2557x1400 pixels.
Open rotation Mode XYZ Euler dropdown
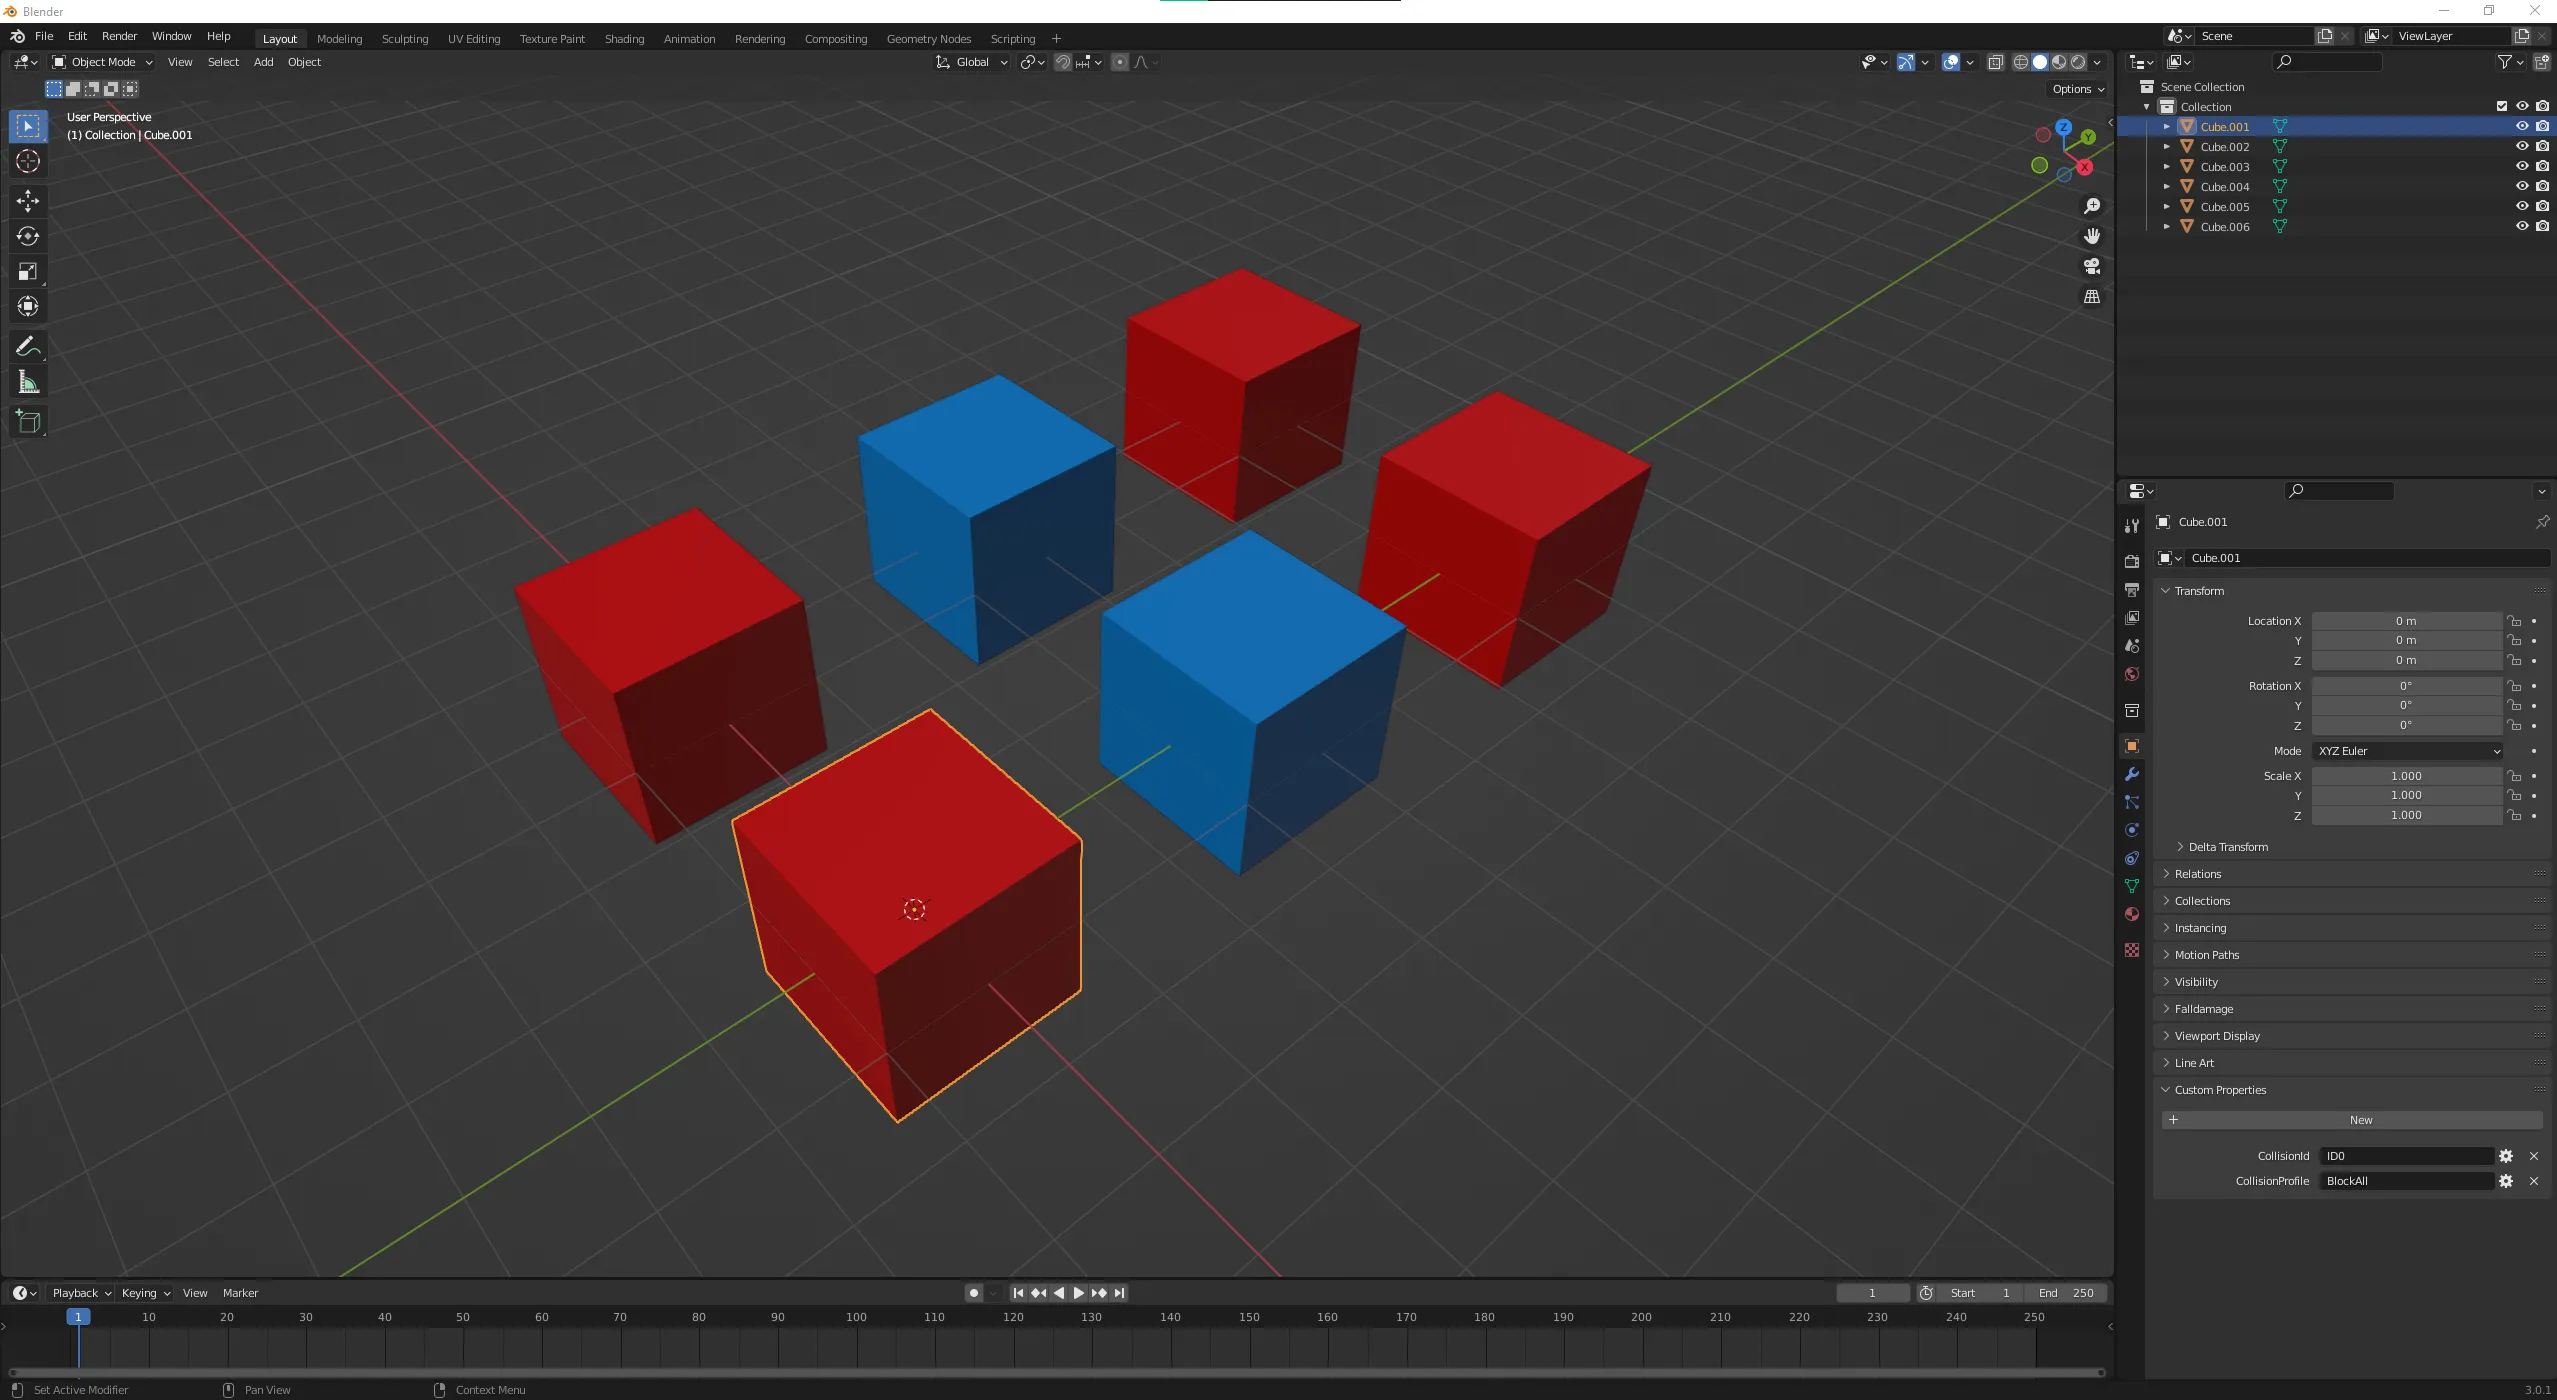pyautogui.click(x=2407, y=751)
